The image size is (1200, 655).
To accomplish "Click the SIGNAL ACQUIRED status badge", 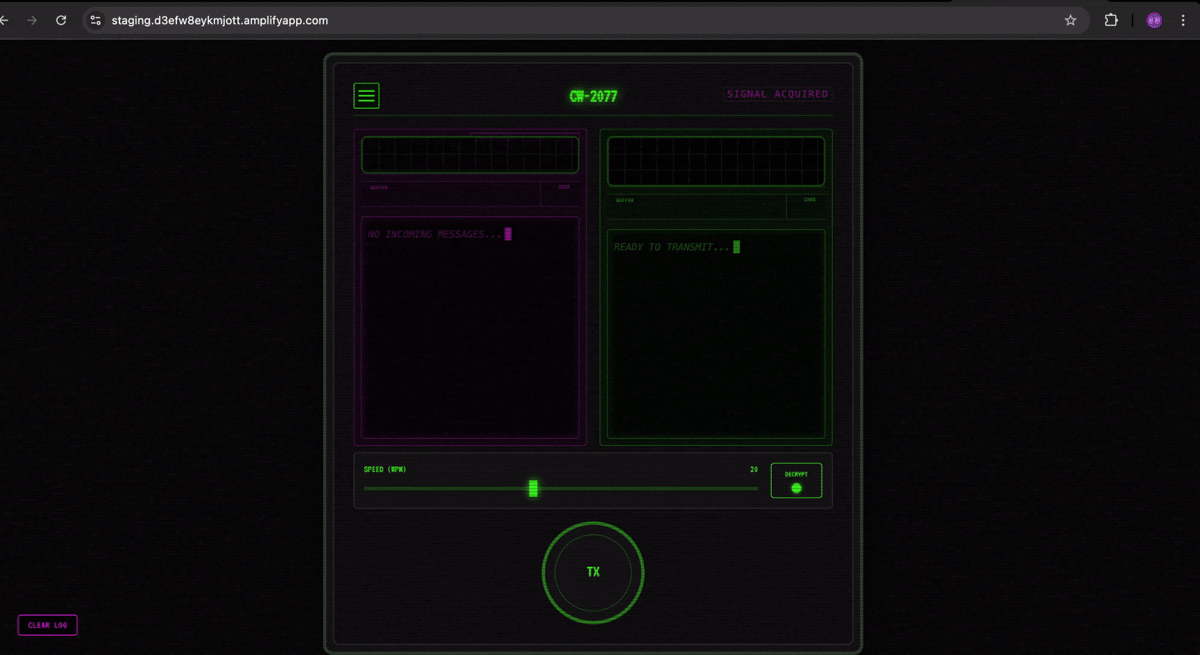I will coord(778,94).
